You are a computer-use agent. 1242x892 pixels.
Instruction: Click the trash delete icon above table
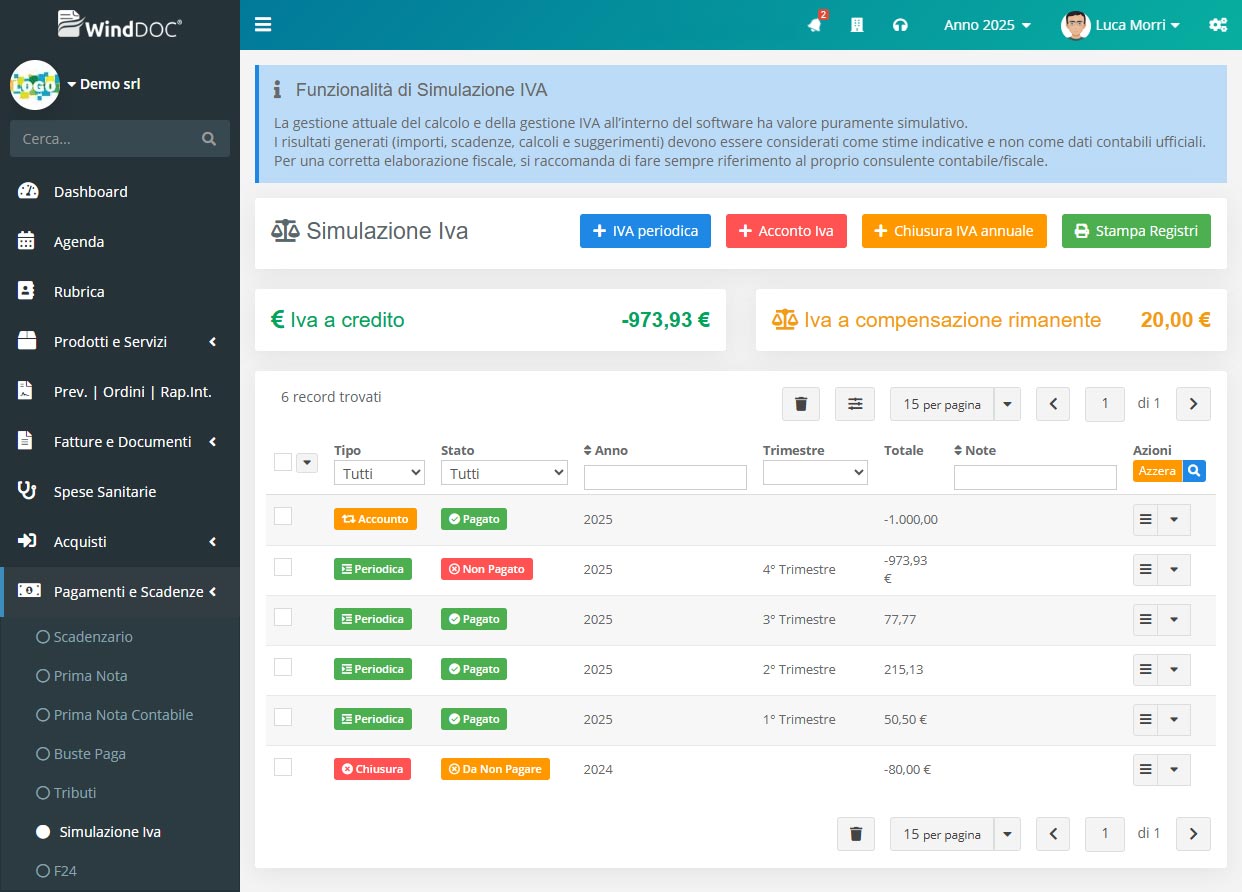pyautogui.click(x=800, y=404)
